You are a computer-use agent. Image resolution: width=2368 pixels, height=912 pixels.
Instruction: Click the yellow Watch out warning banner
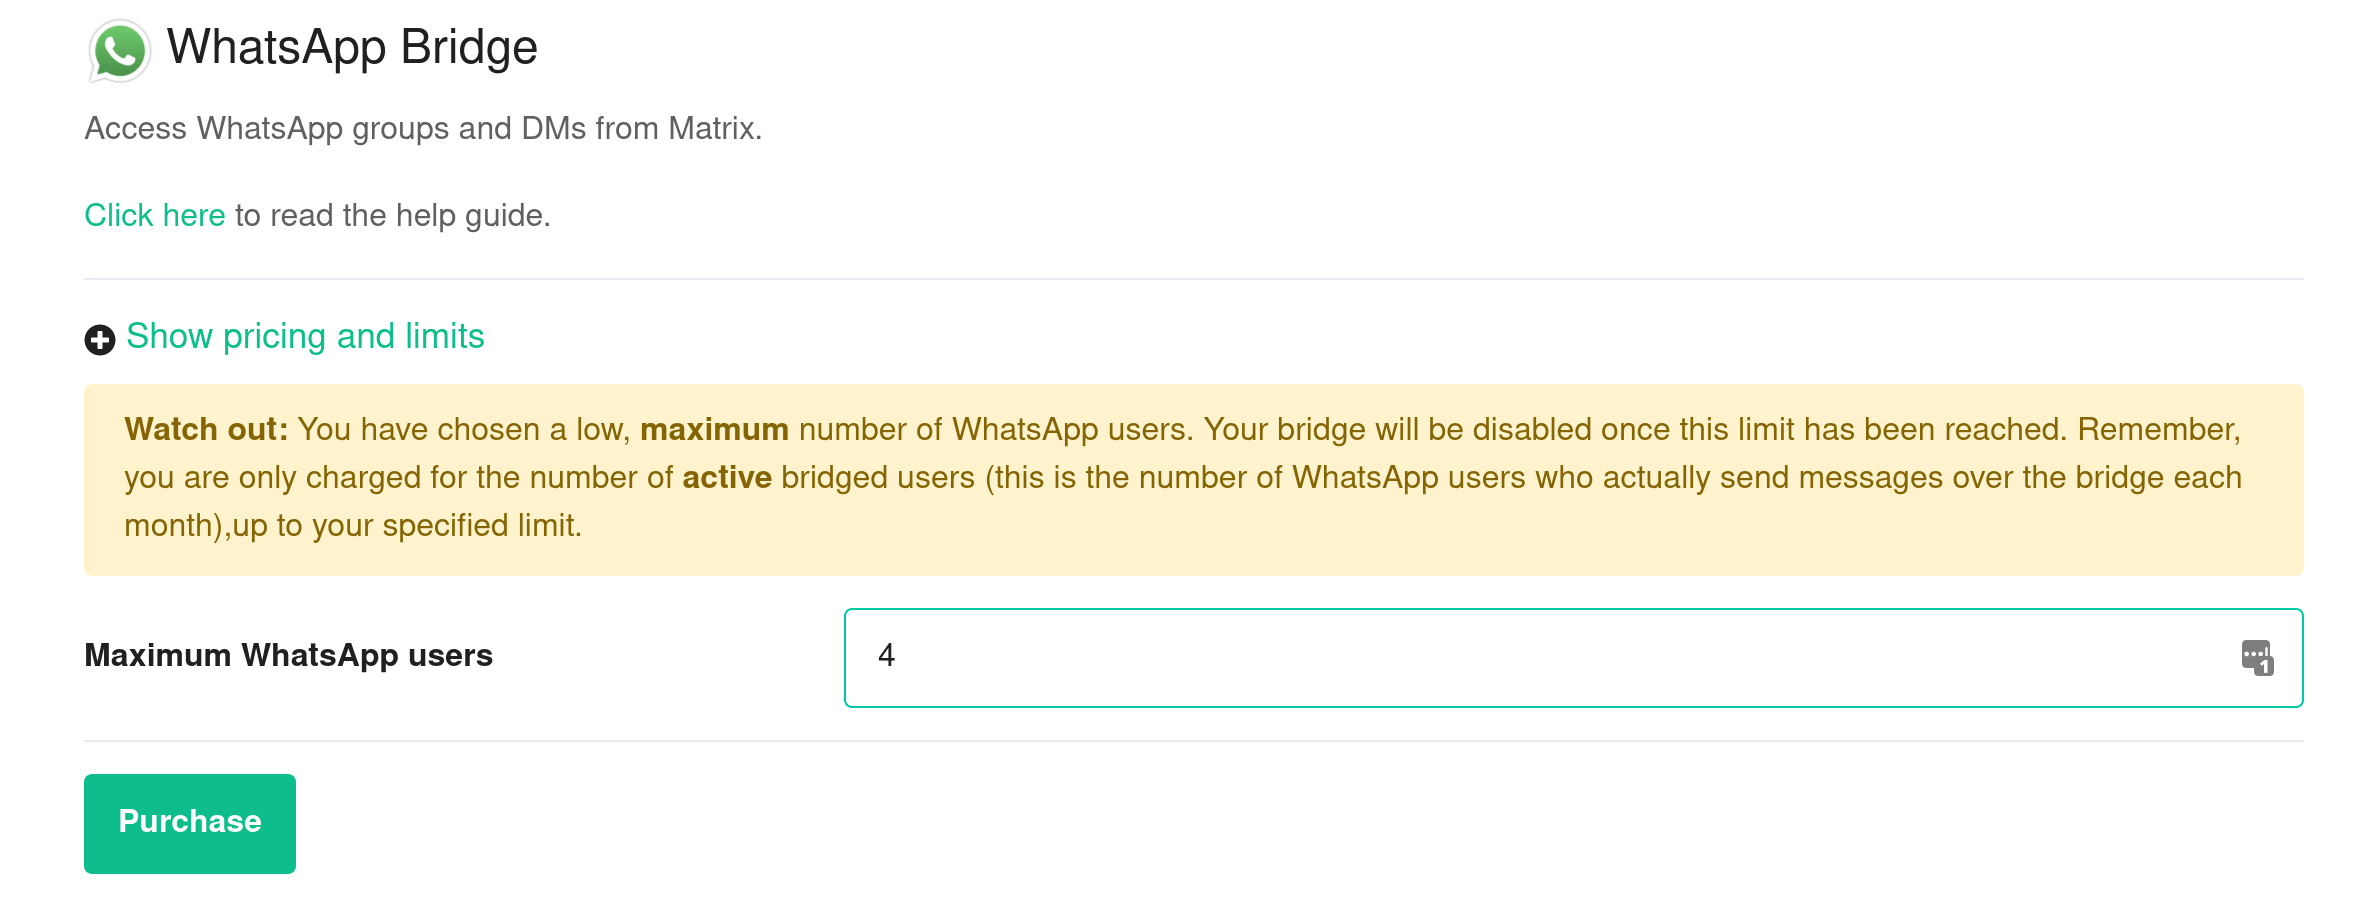[x=1194, y=480]
